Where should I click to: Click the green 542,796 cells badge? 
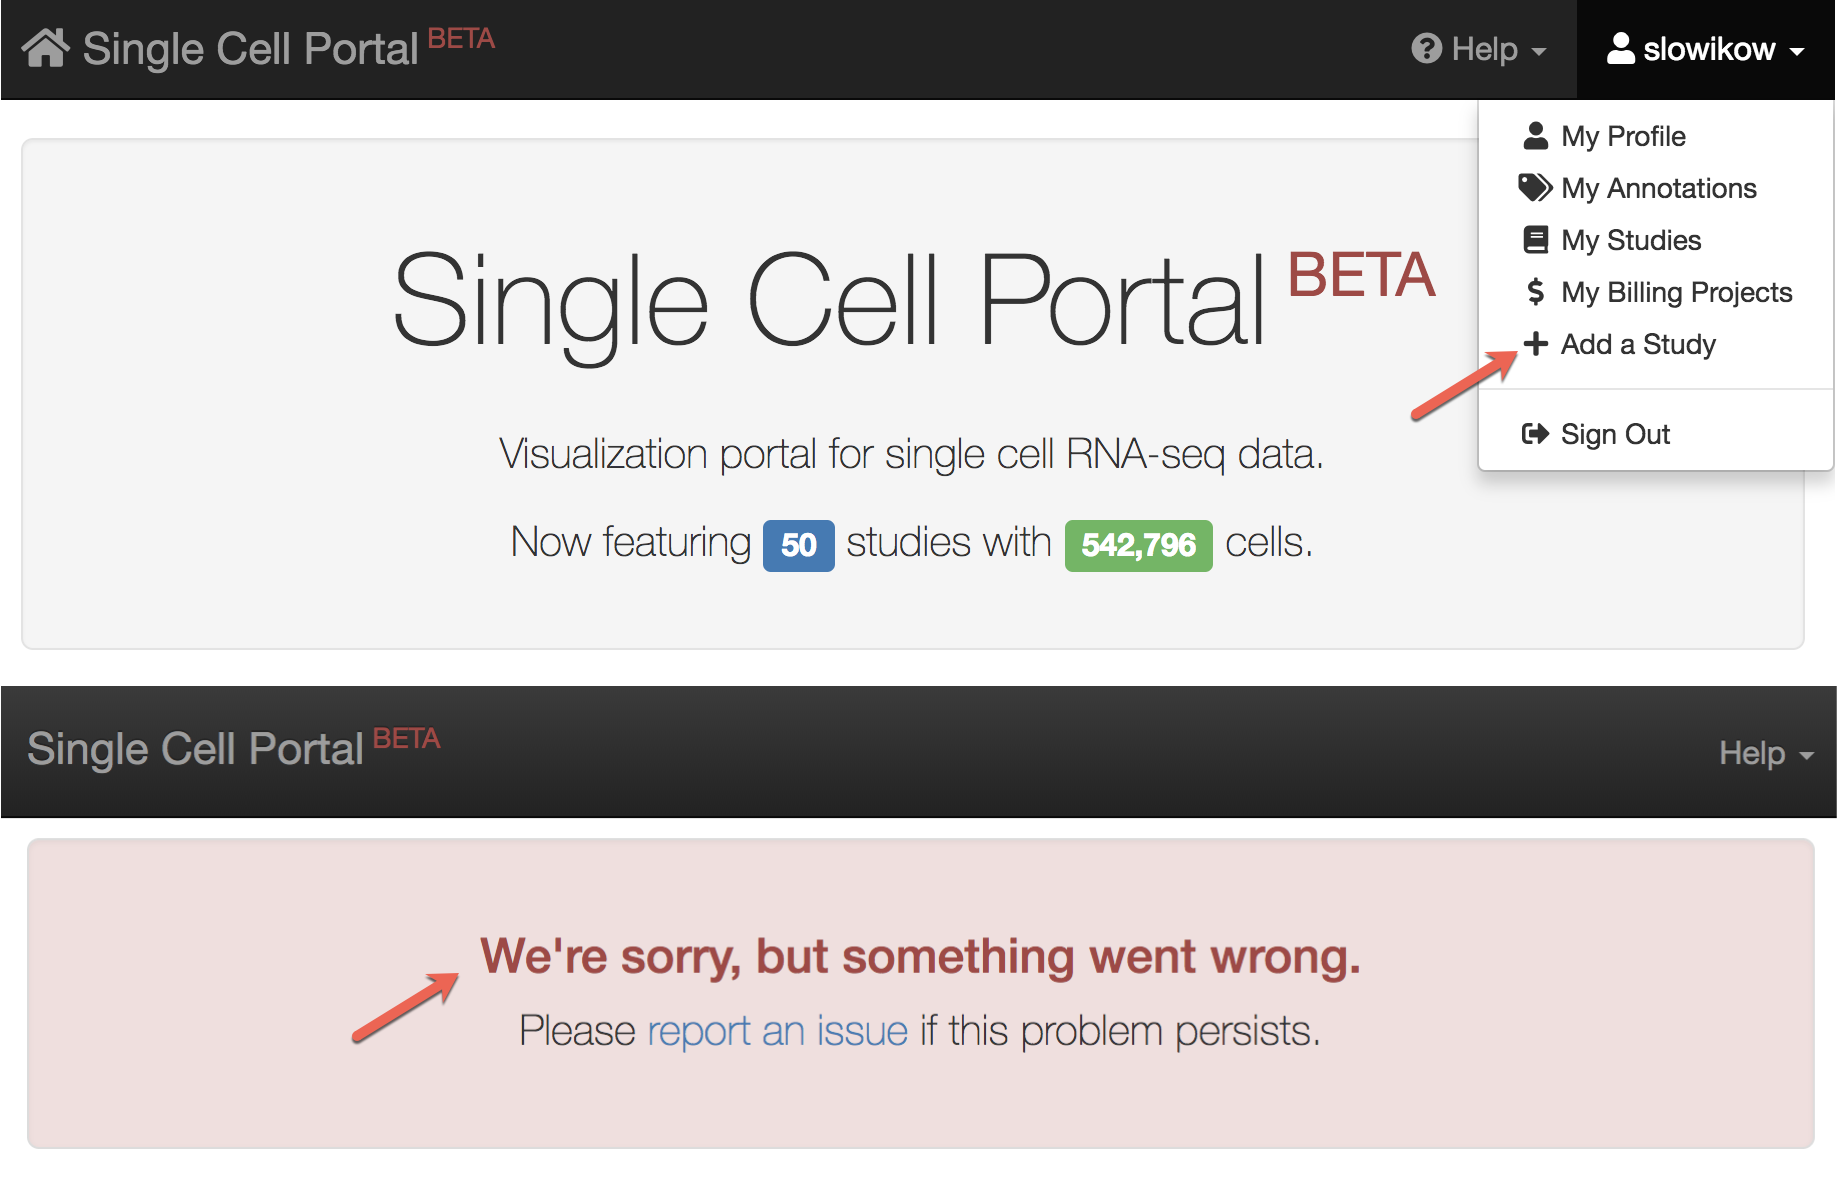coord(1137,545)
